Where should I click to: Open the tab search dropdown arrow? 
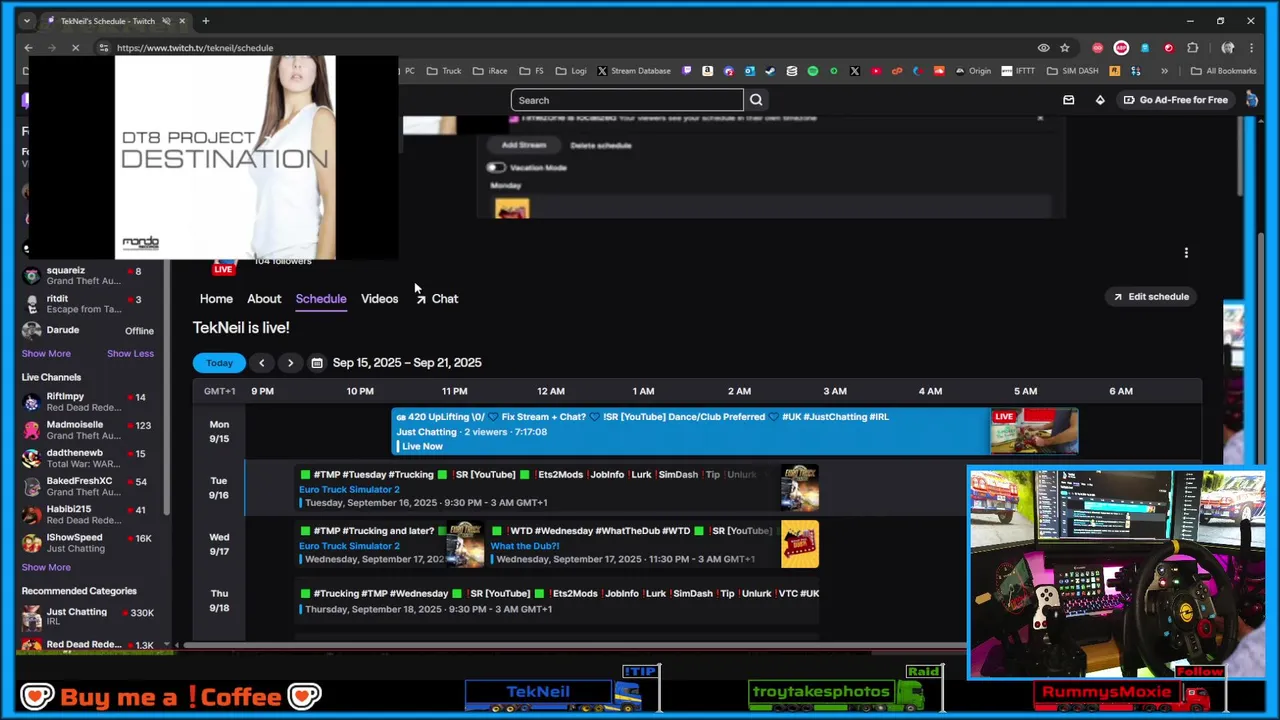click(x=27, y=21)
